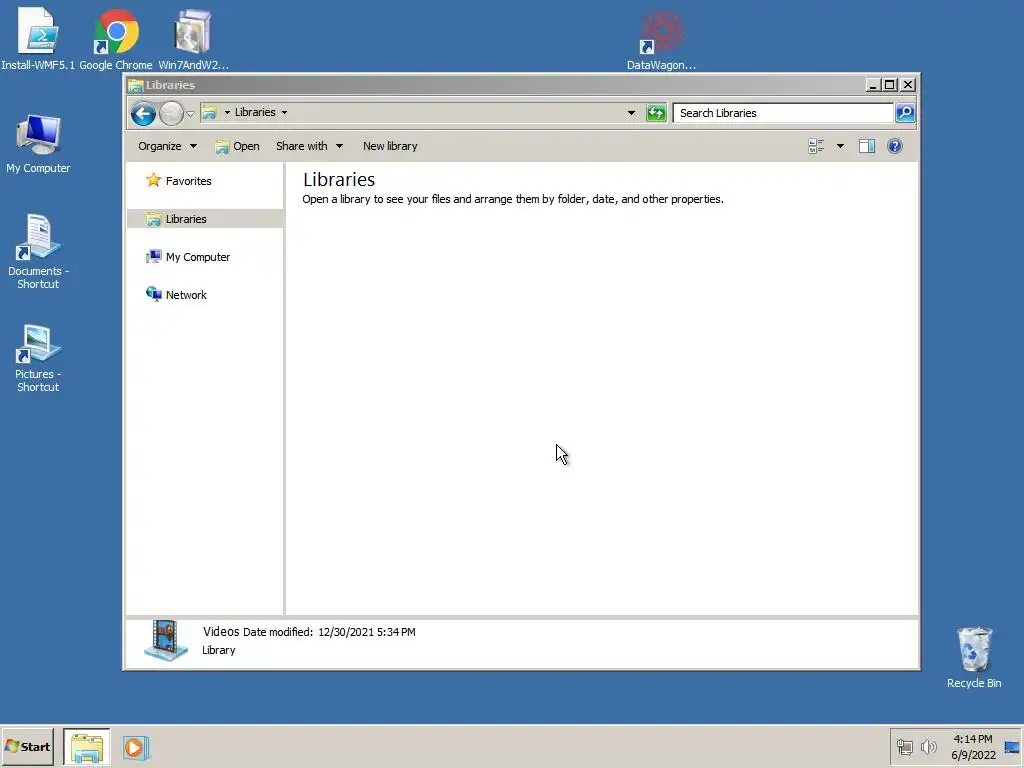Screen dimensions: 1024x768
Task: Click the search magnifier button
Action: [x=905, y=113]
